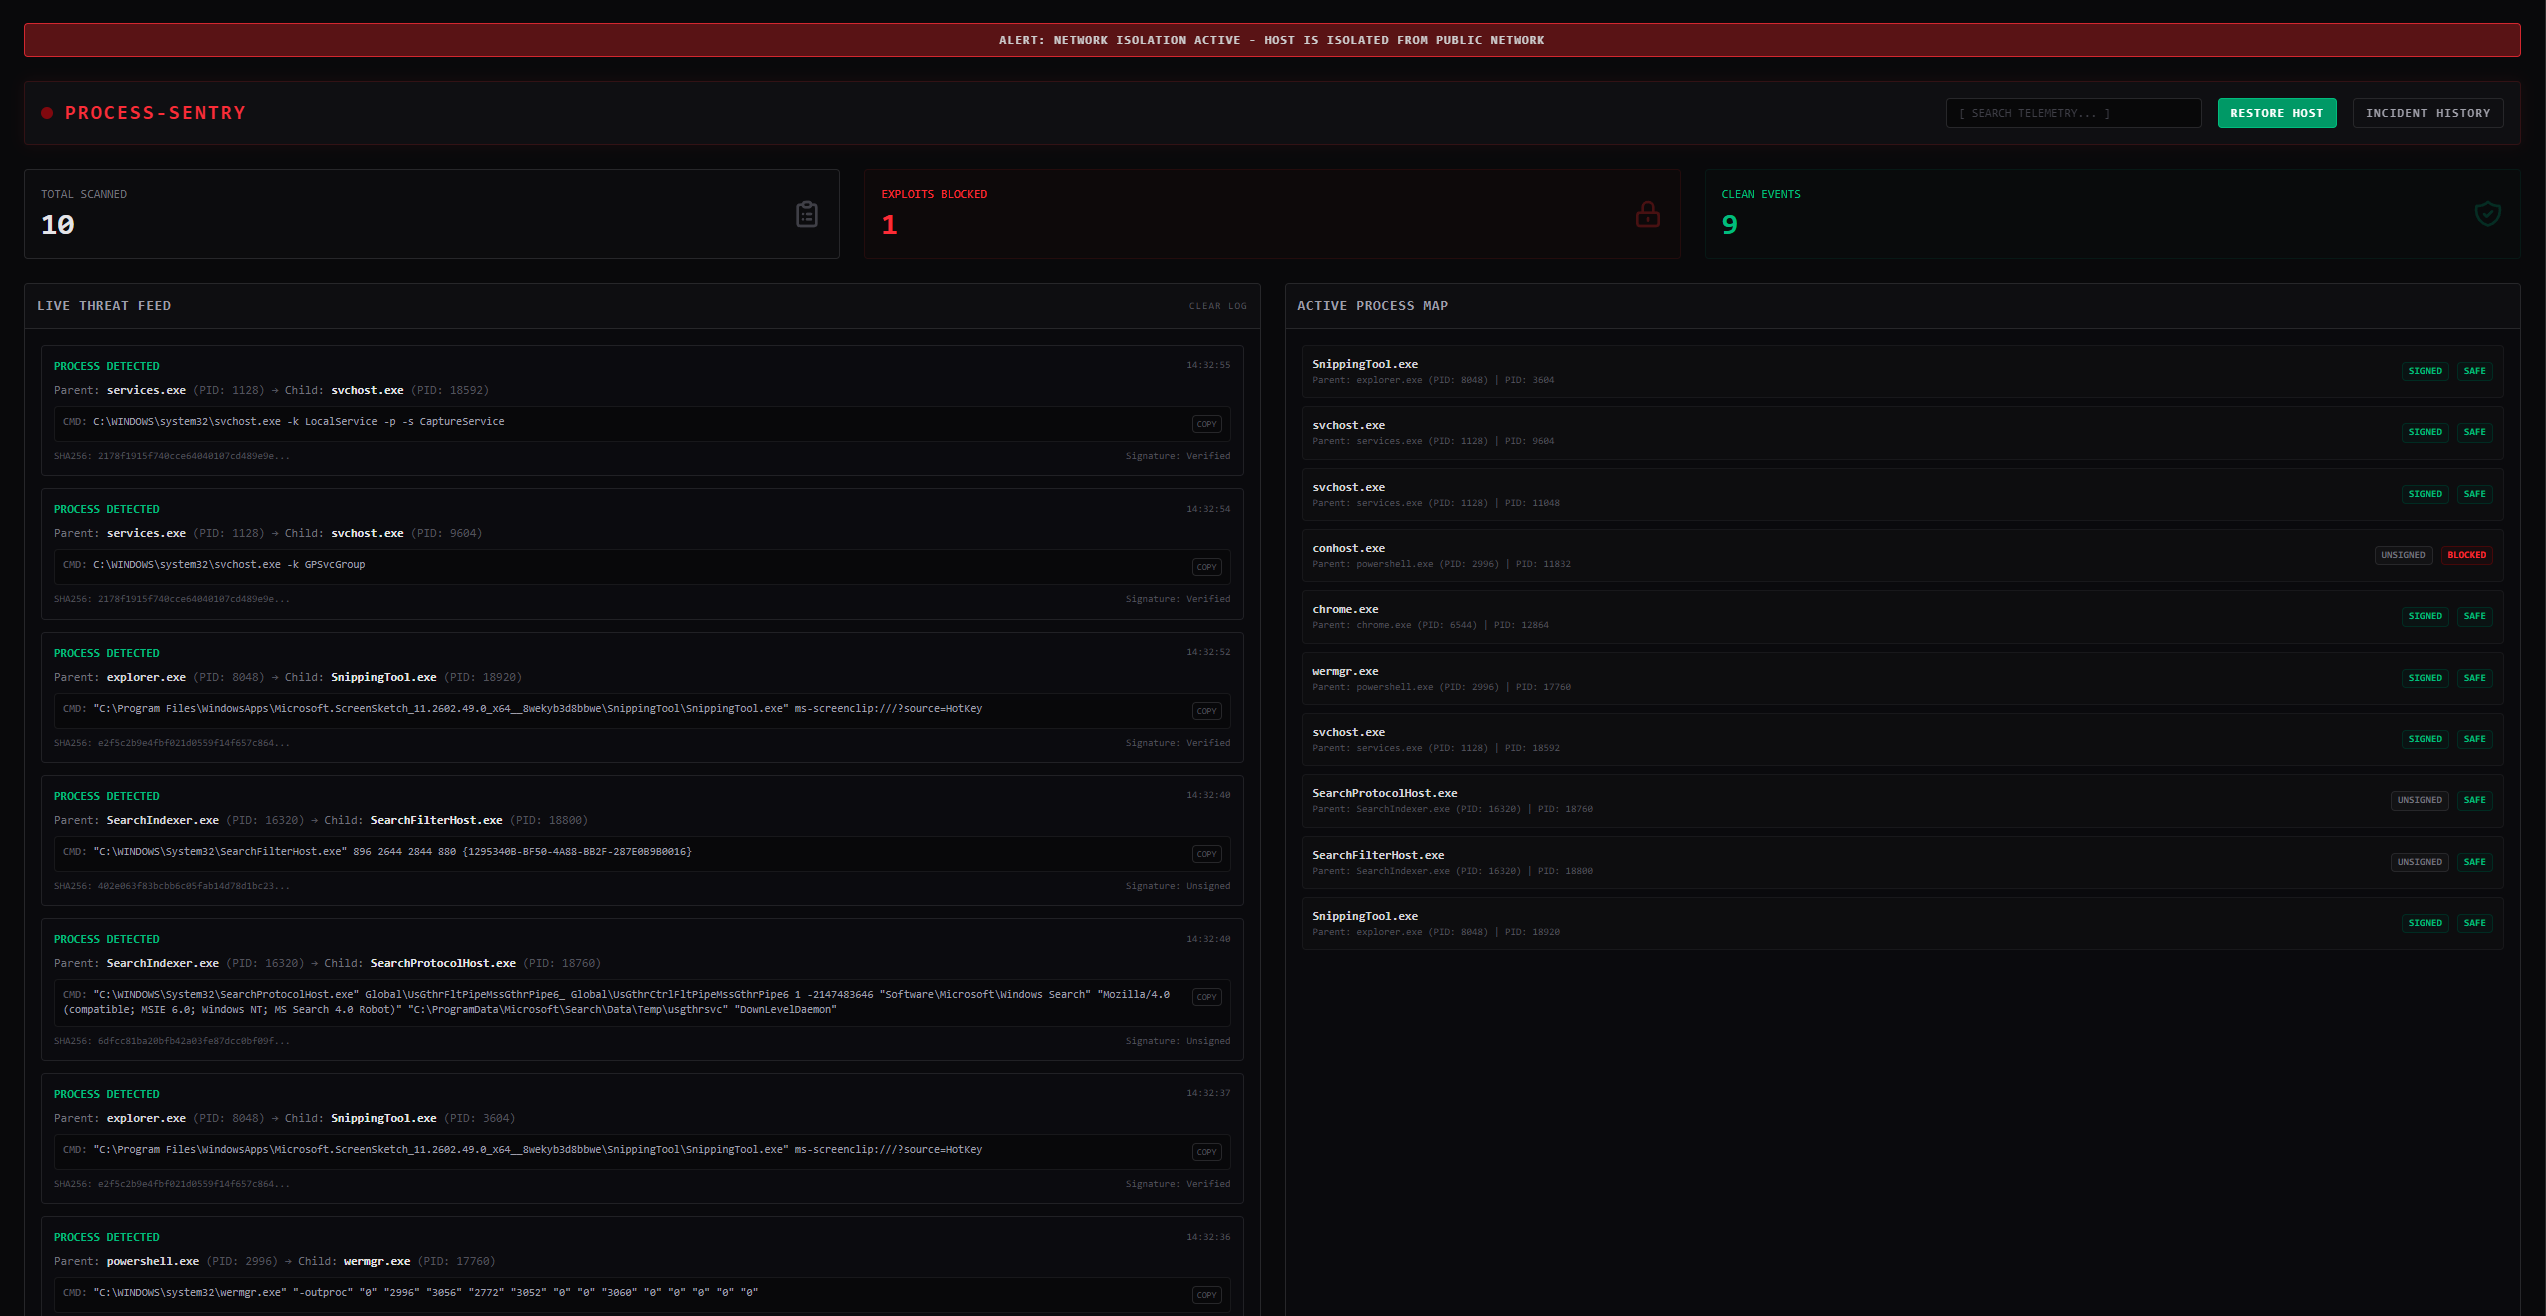Copy the wermgr.exe command line

pos(1206,1295)
